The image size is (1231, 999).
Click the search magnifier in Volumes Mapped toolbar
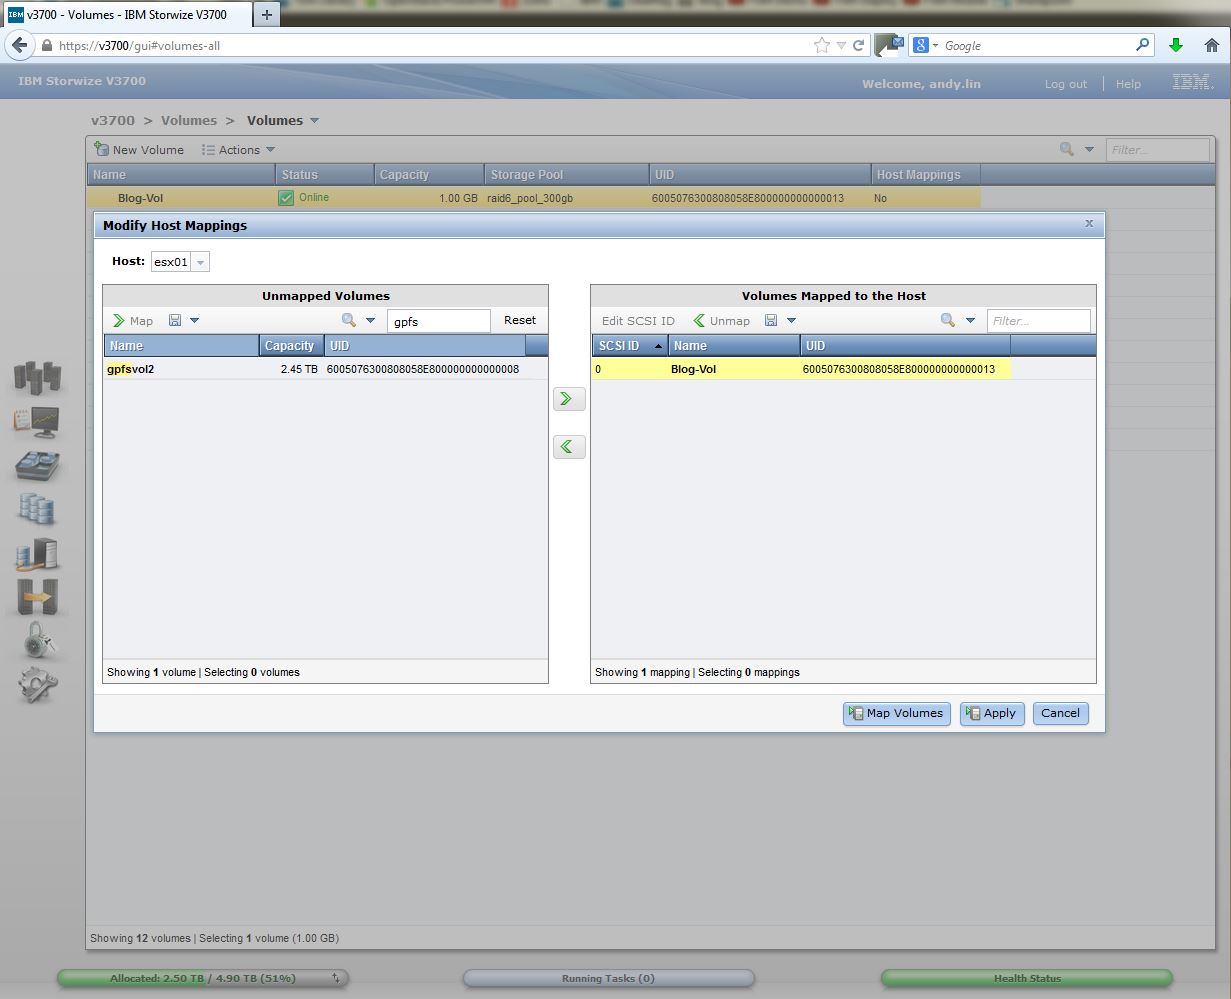(x=947, y=321)
